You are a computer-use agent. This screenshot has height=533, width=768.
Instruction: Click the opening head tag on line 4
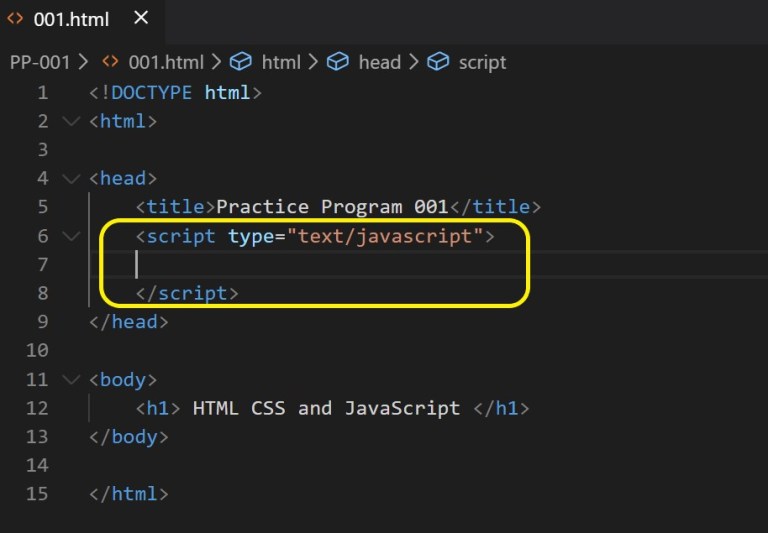click(x=123, y=178)
